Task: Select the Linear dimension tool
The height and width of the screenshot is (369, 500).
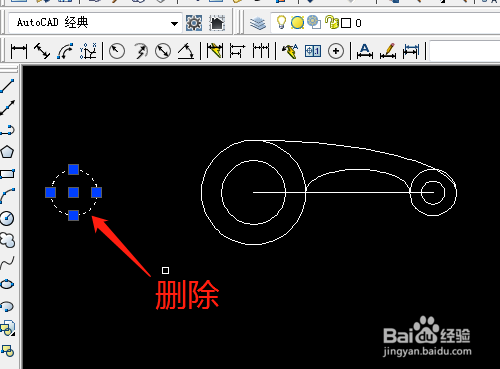Action: [19, 51]
